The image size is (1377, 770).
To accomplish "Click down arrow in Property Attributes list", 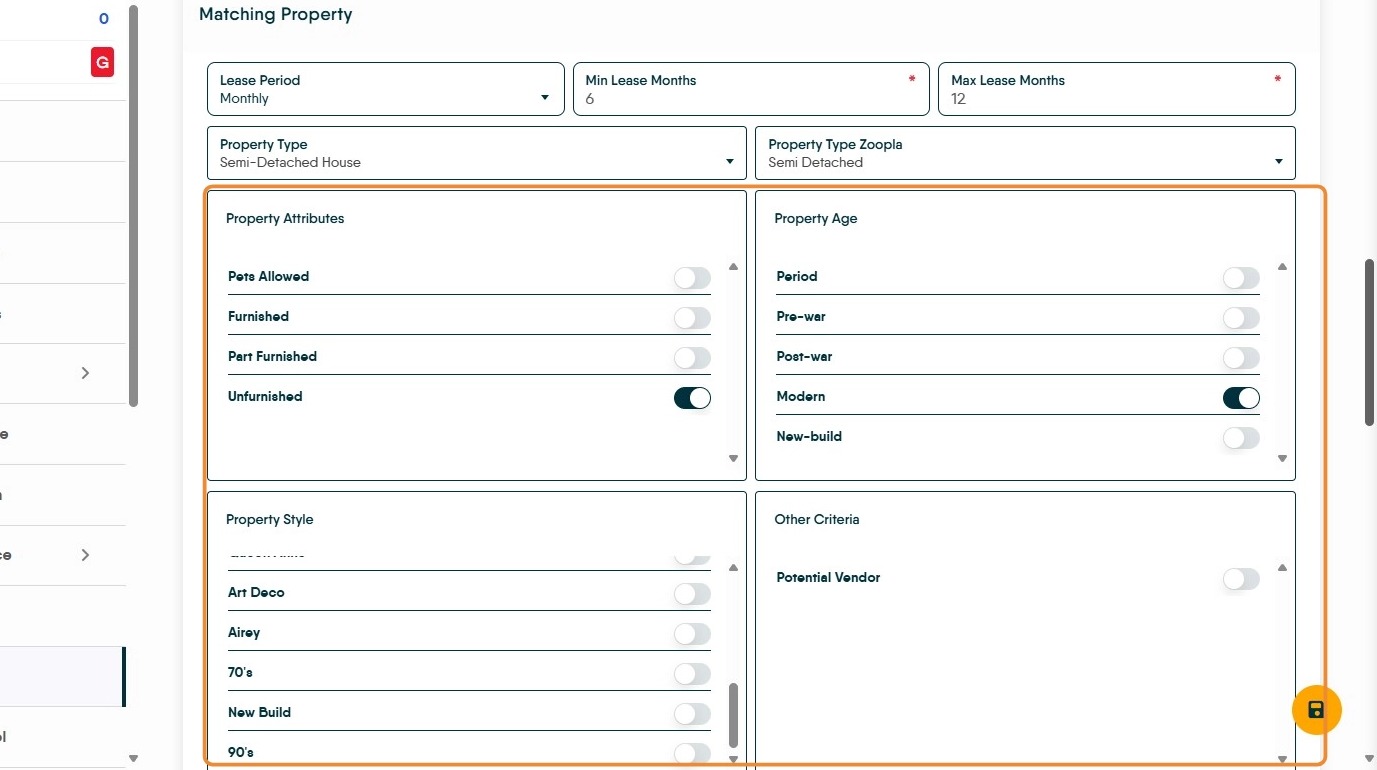I will (733, 459).
